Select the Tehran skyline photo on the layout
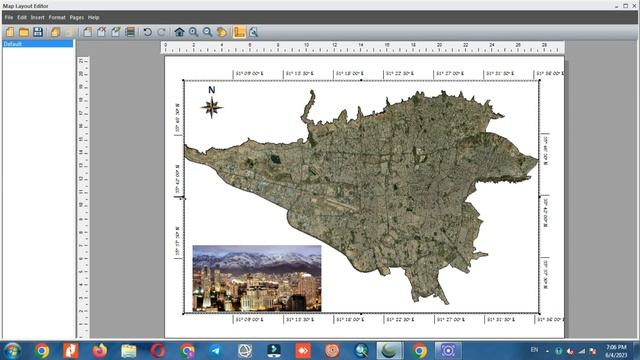 tap(257, 278)
